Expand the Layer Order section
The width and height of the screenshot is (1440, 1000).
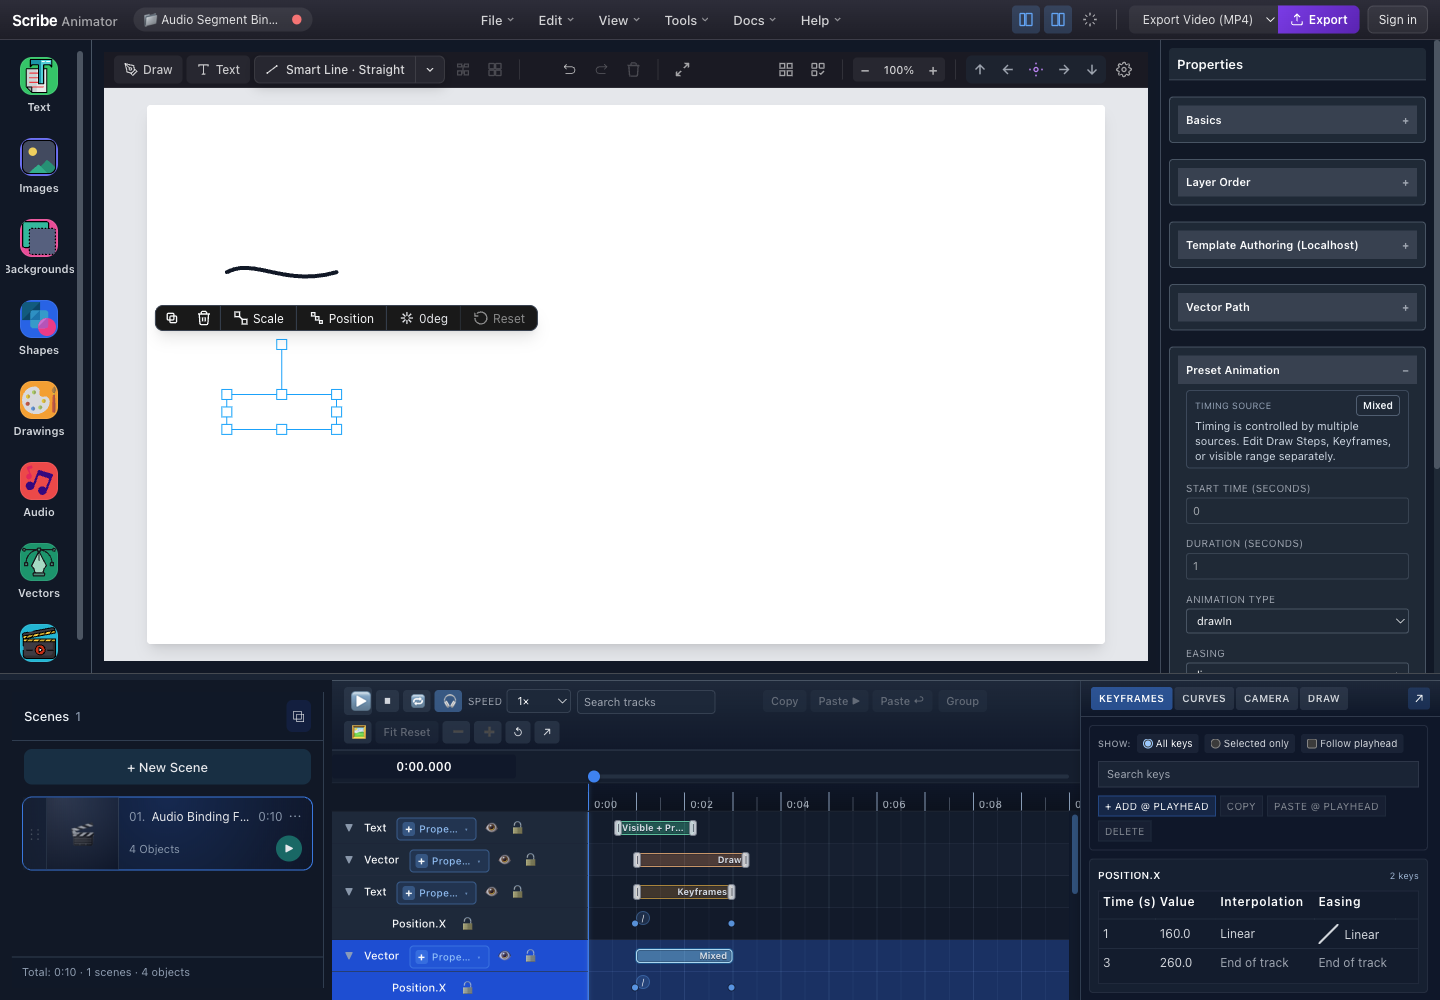pyautogui.click(x=1297, y=182)
